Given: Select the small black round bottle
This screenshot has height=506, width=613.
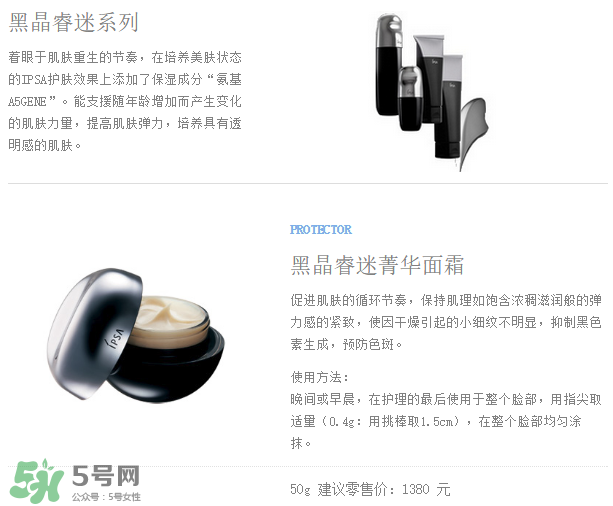Looking at the screenshot, I should (x=410, y=99).
